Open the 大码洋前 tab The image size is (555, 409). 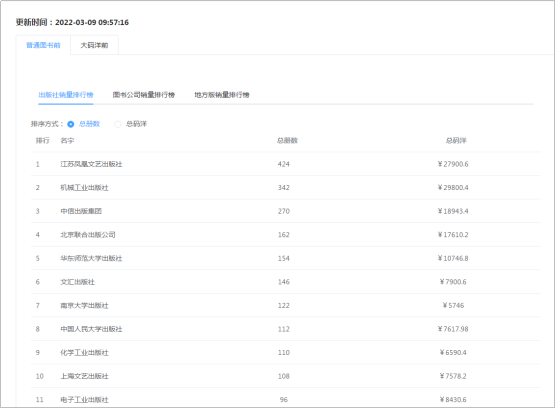(94, 45)
